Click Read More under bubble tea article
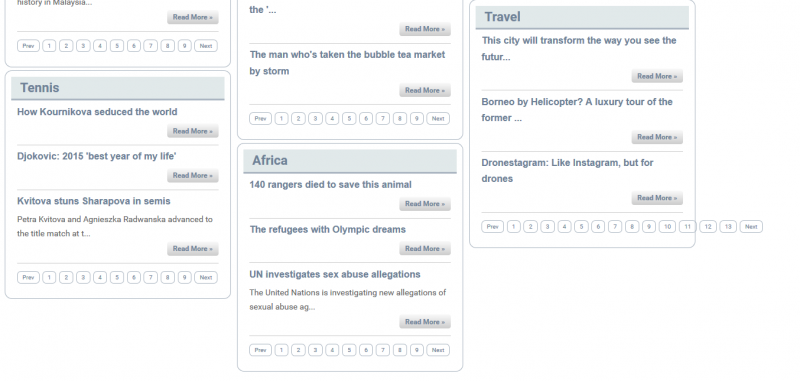This screenshot has width=800, height=381. (425, 90)
